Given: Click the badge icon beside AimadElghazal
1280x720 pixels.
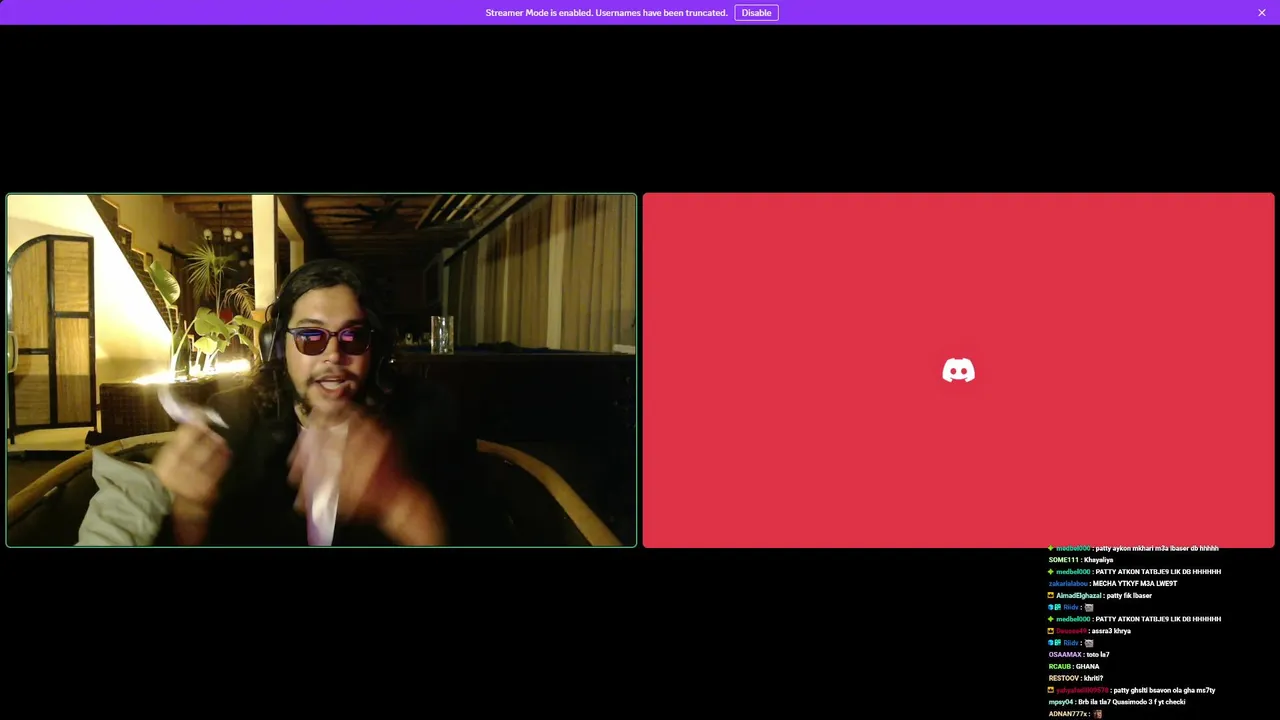Looking at the screenshot, I should coord(1051,596).
